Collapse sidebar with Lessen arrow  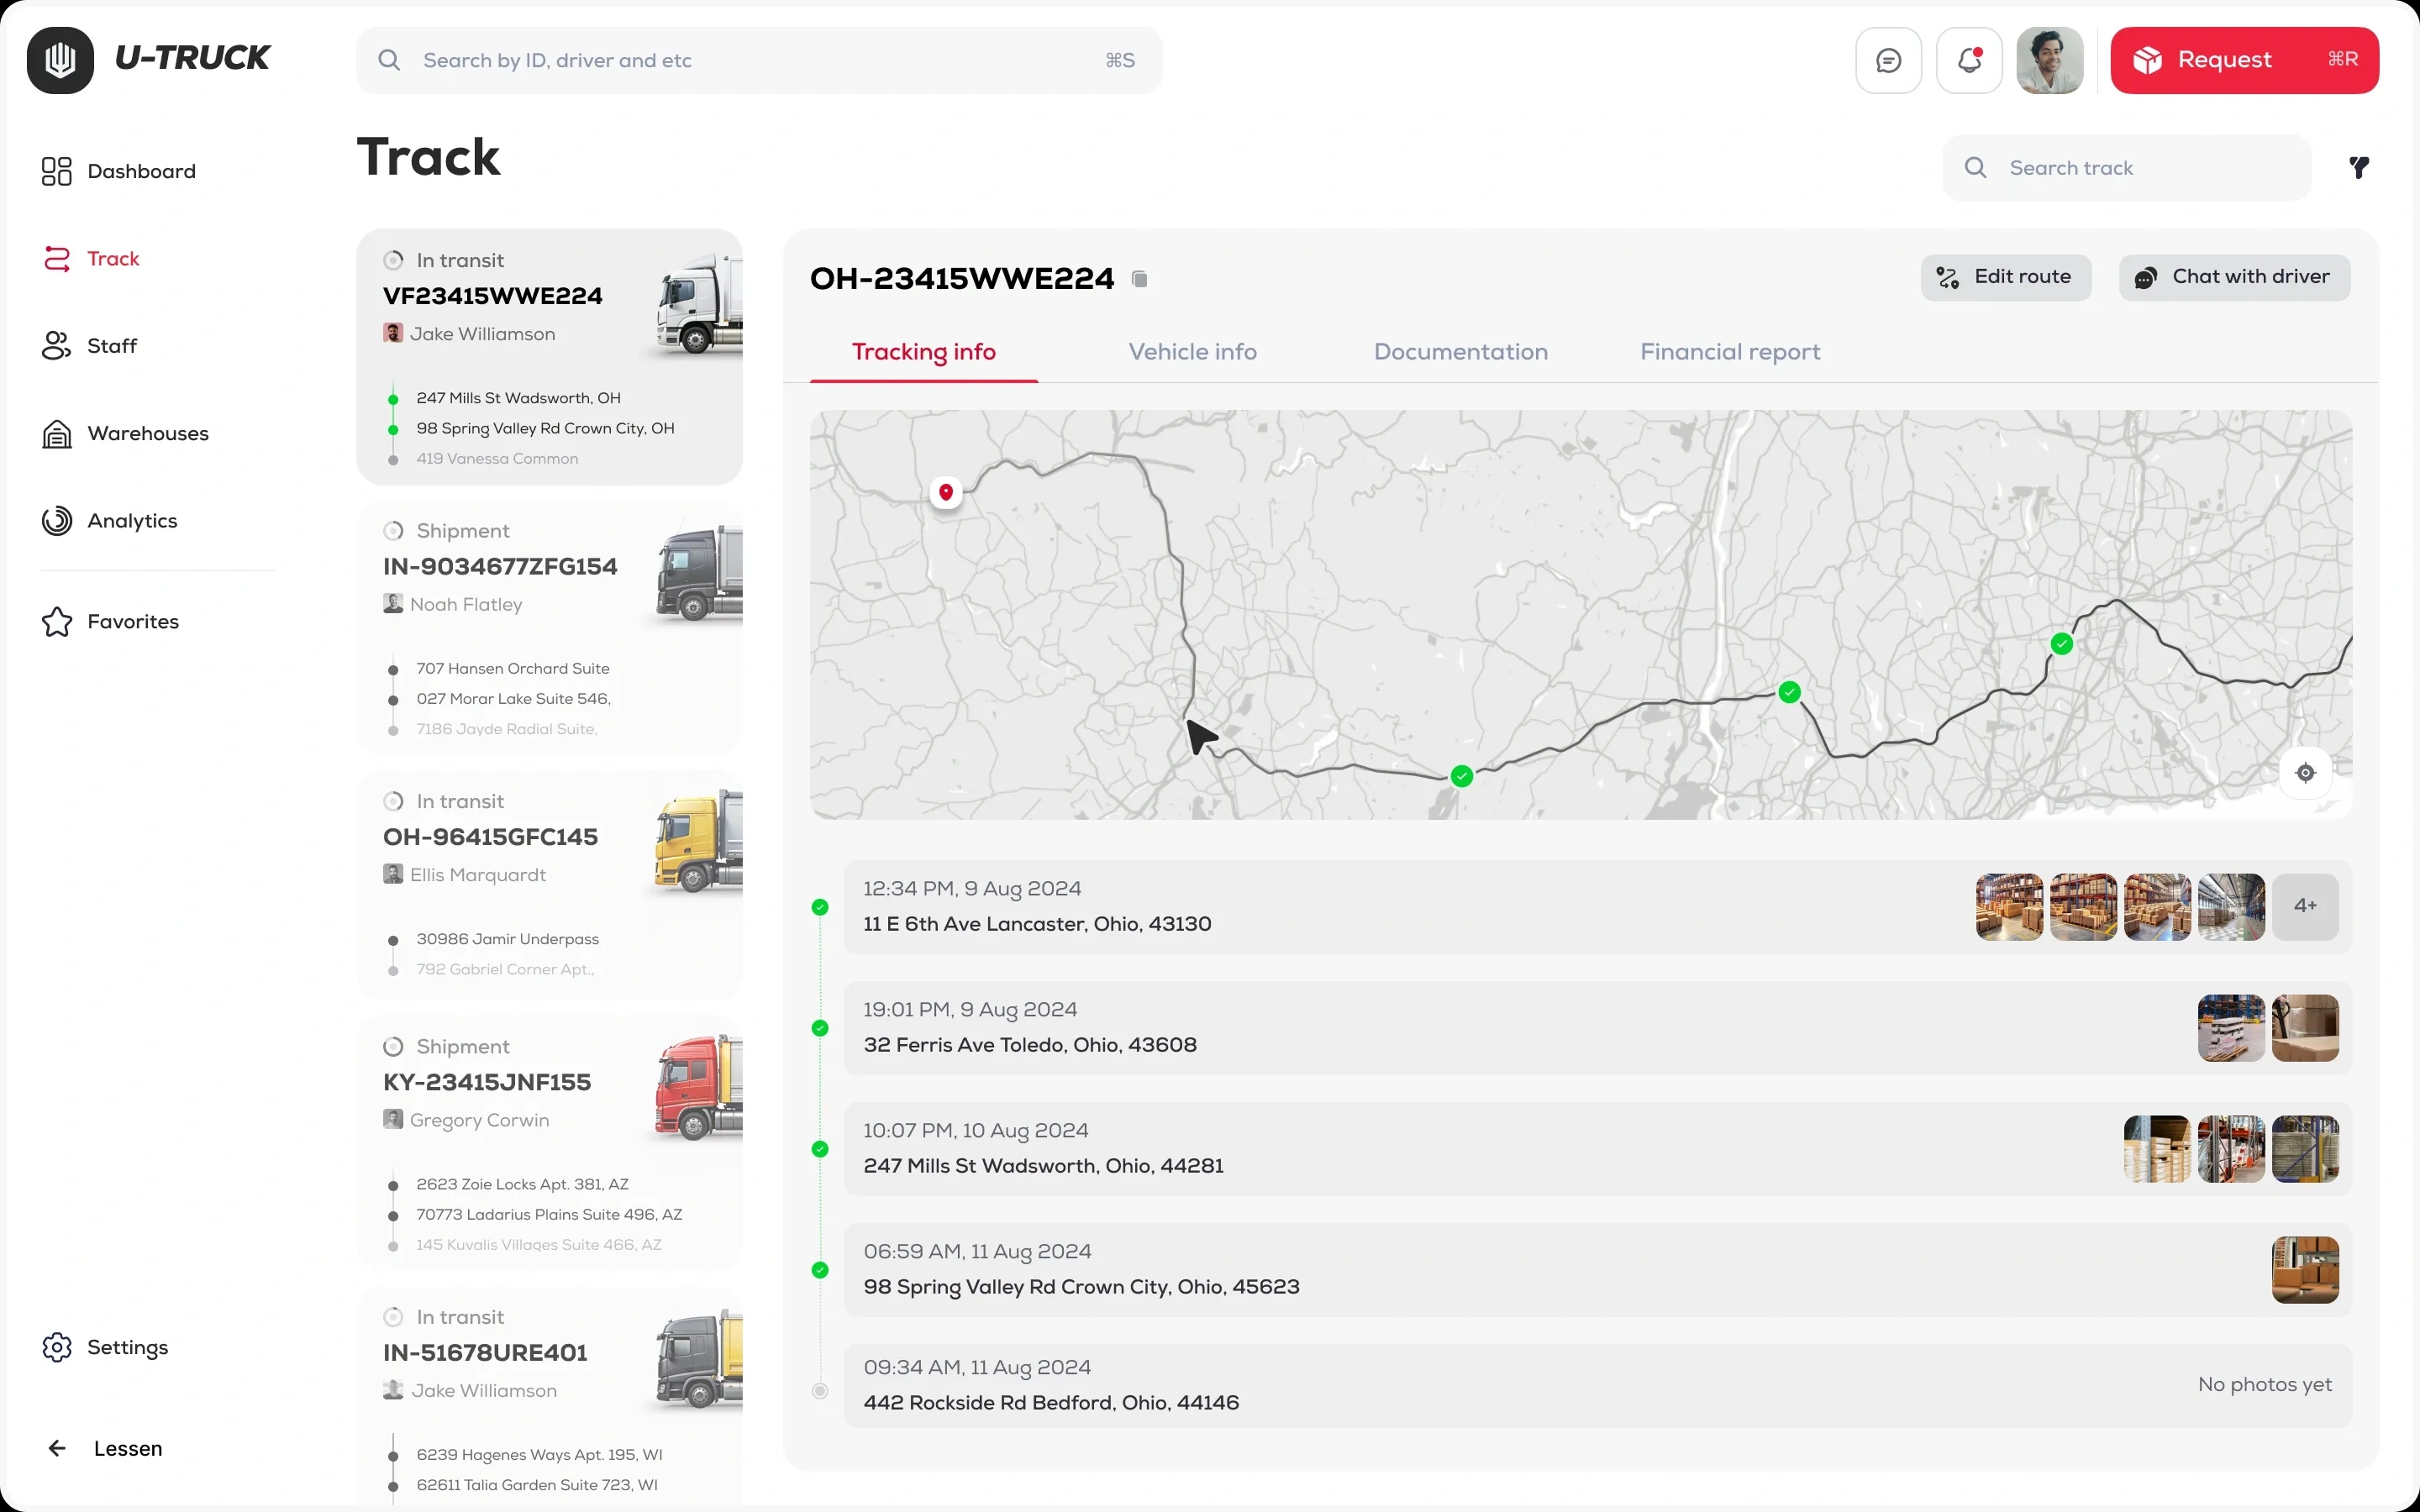pos(105,1448)
